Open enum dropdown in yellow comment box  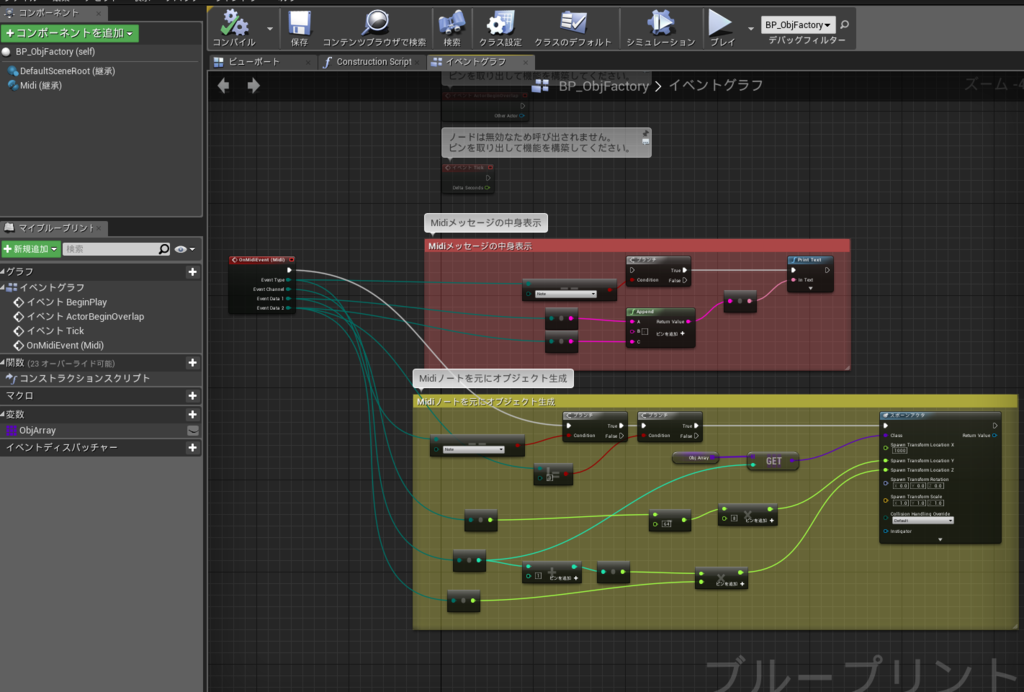tap(473, 449)
